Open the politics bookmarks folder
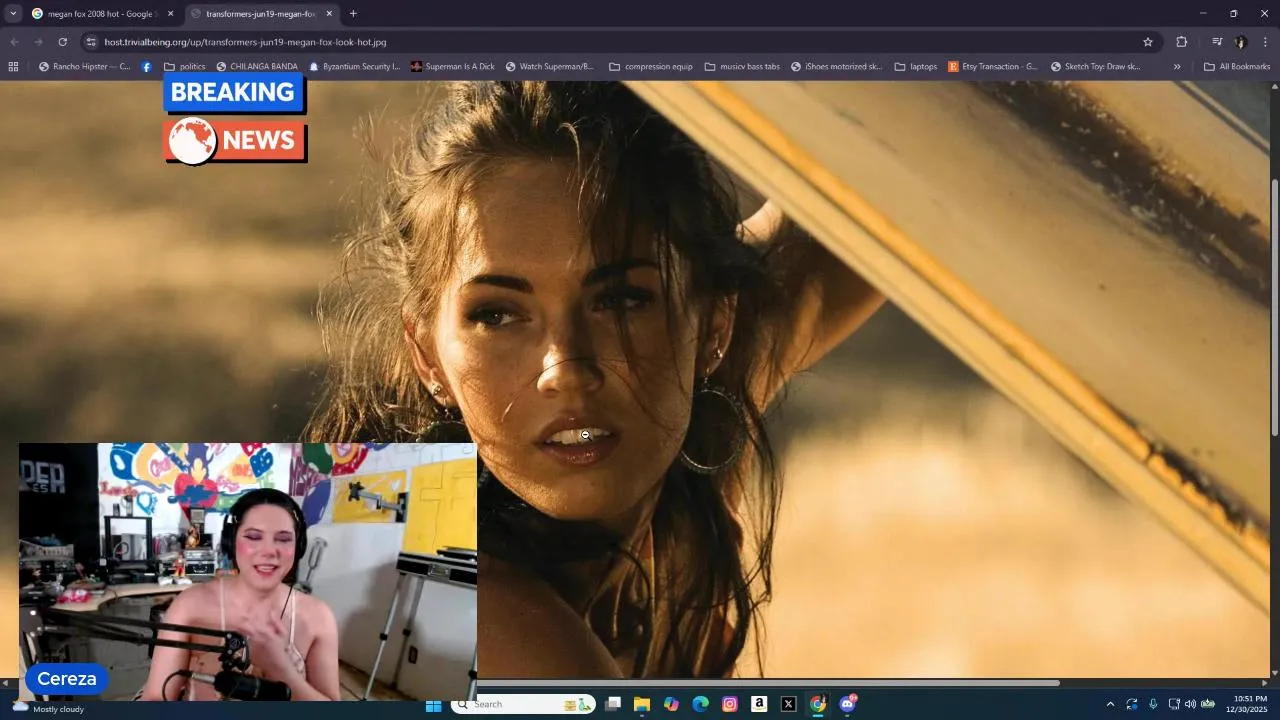1280x720 pixels. (185, 67)
